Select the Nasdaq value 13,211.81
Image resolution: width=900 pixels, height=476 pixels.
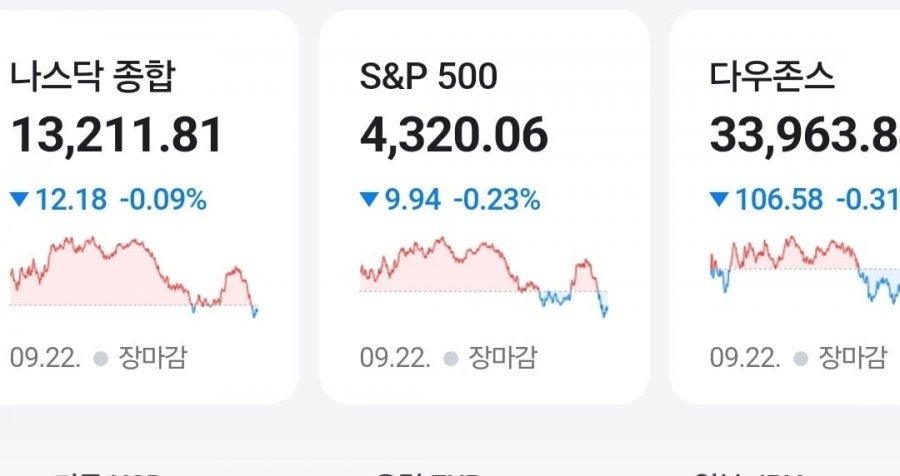[116, 135]
